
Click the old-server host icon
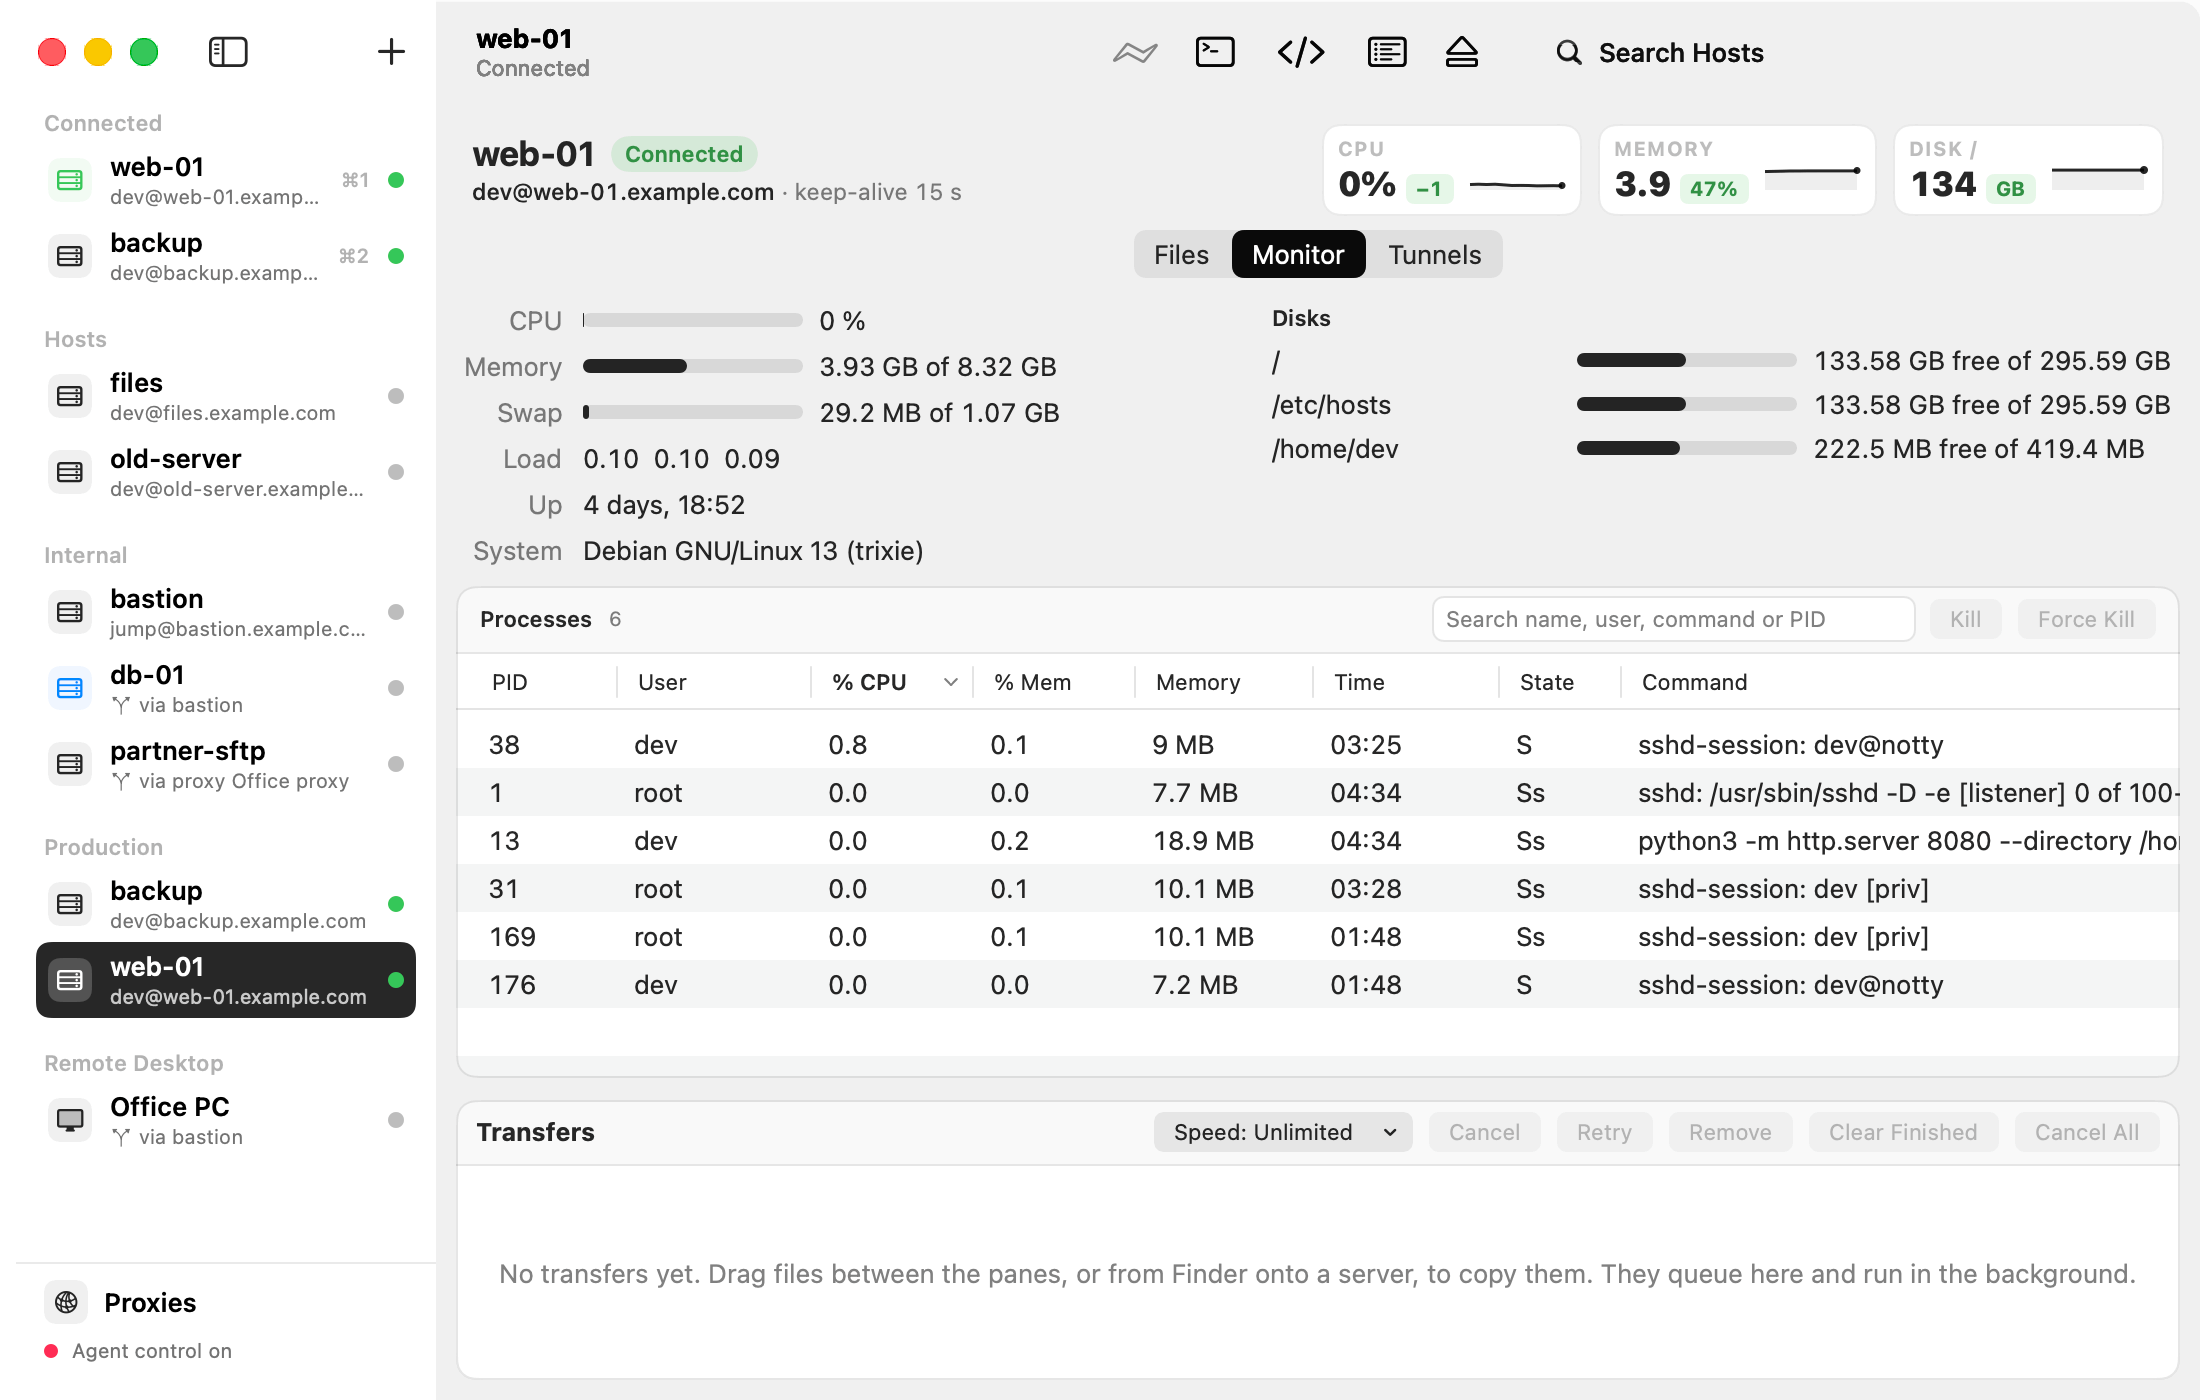coord(70,472)
